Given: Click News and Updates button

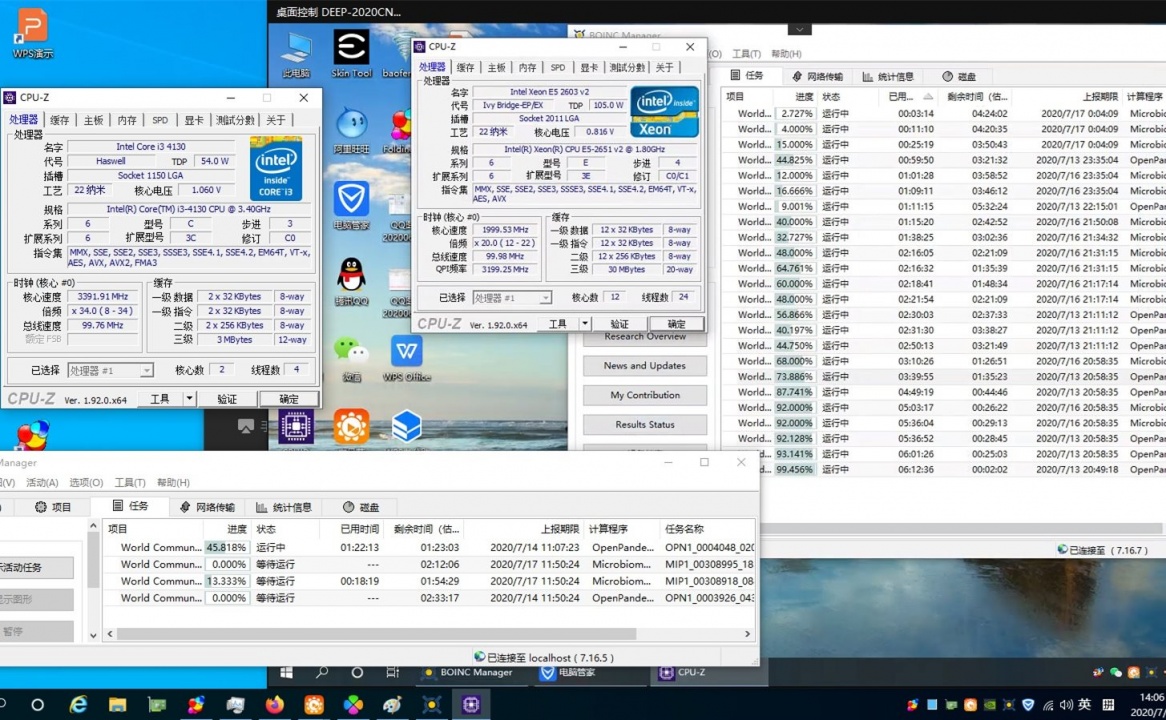Looking at the screenshot, I should point(645,366).
